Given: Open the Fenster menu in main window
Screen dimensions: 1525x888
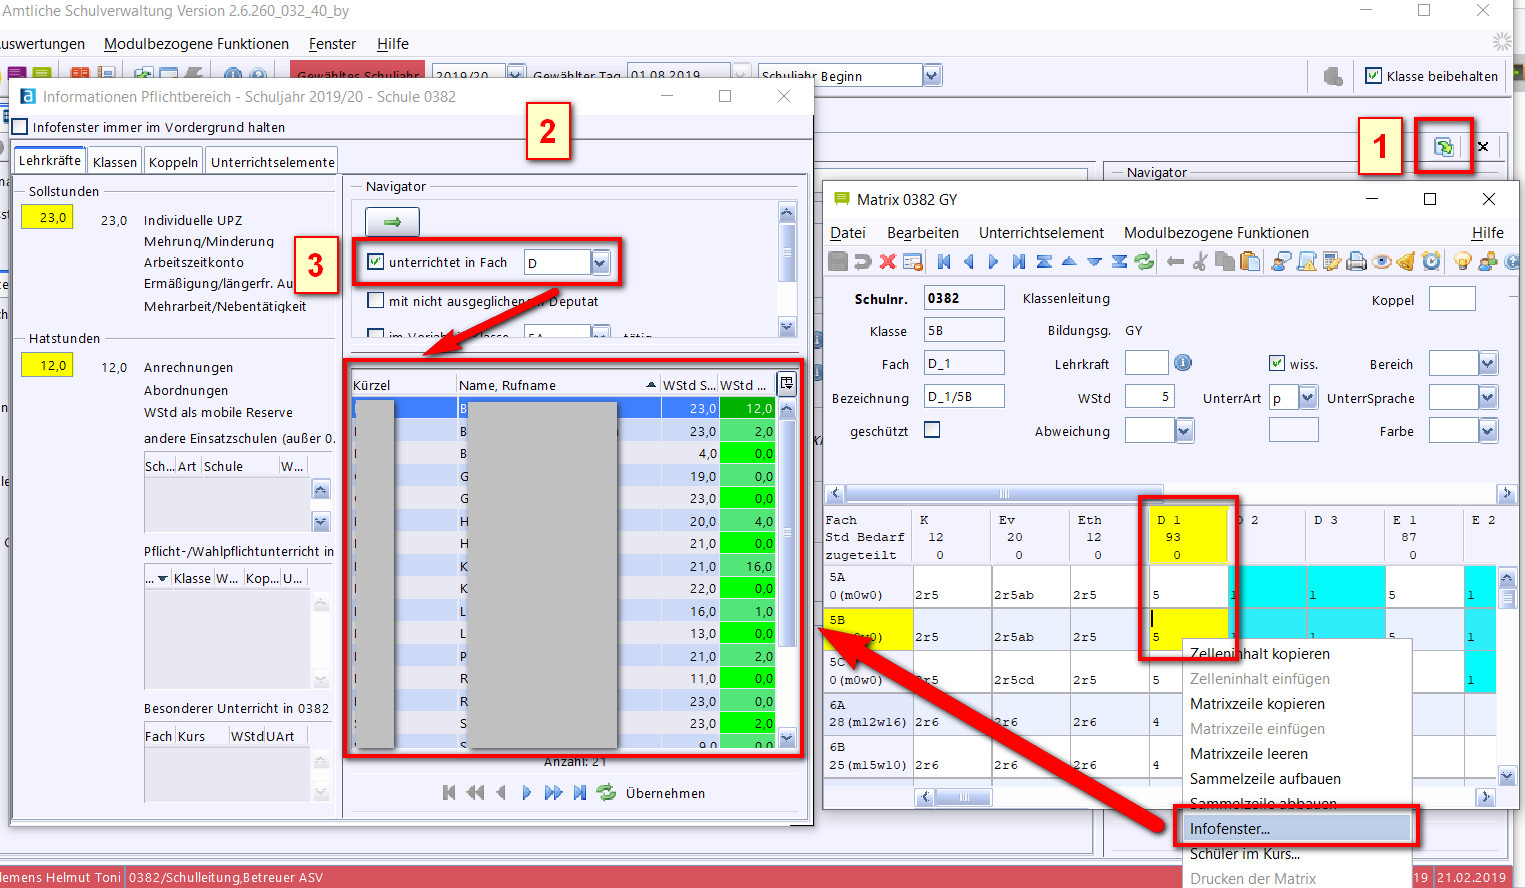Looking at the screenshot, I should (332, 44).
